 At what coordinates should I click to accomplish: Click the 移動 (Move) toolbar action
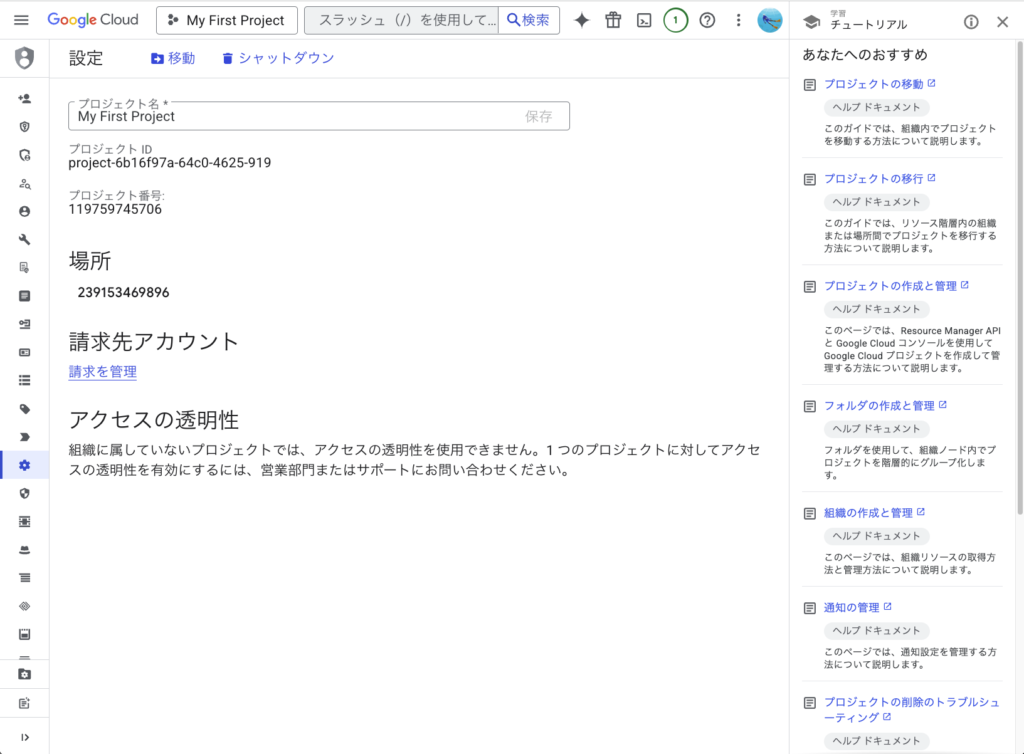point(173,58)
